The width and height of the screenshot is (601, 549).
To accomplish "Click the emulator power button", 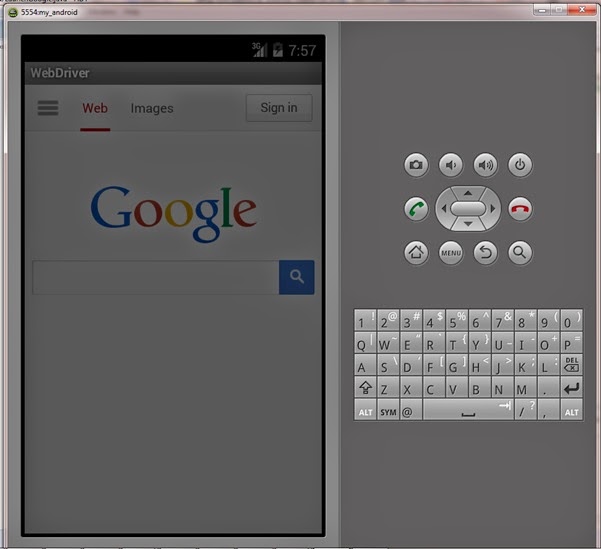I will tap(520, 165).
